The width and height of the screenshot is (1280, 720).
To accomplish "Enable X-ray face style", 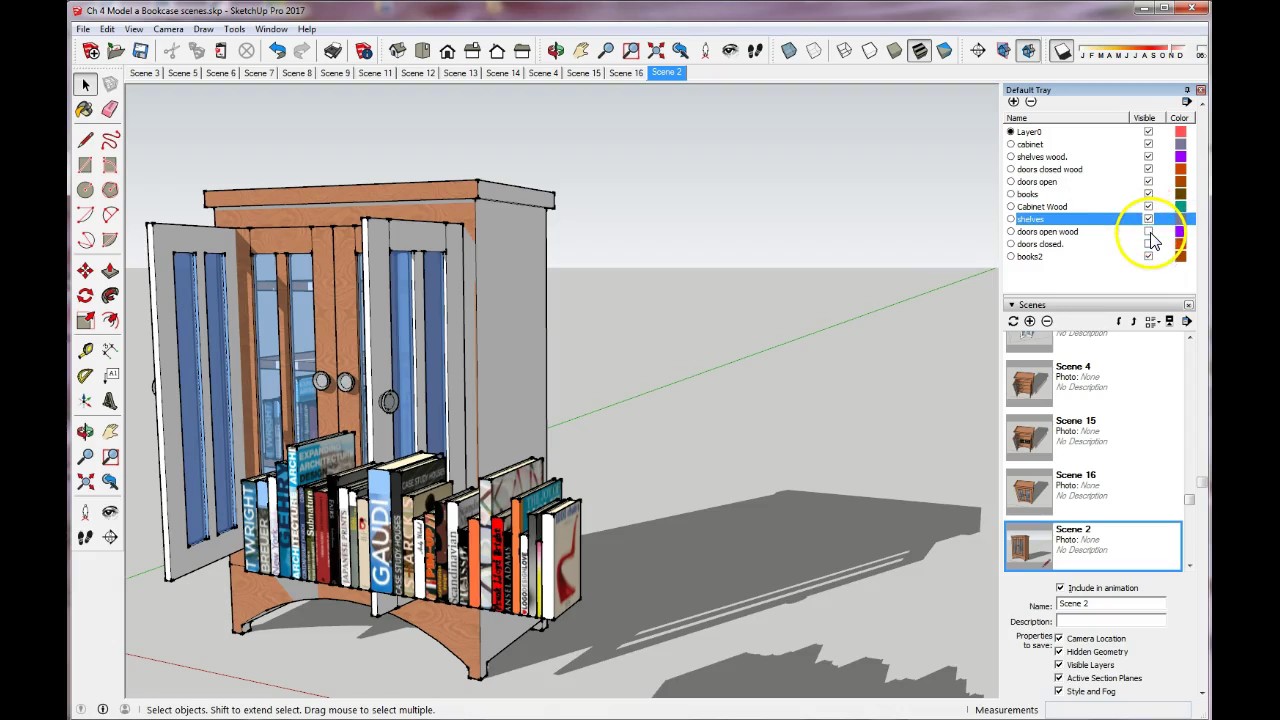I will pyautogui.click(x=789, y=51).
